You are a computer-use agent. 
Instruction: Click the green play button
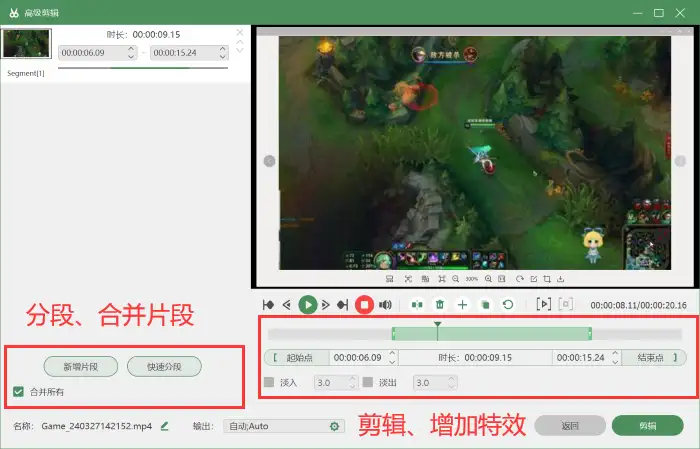tap(308, 305)
